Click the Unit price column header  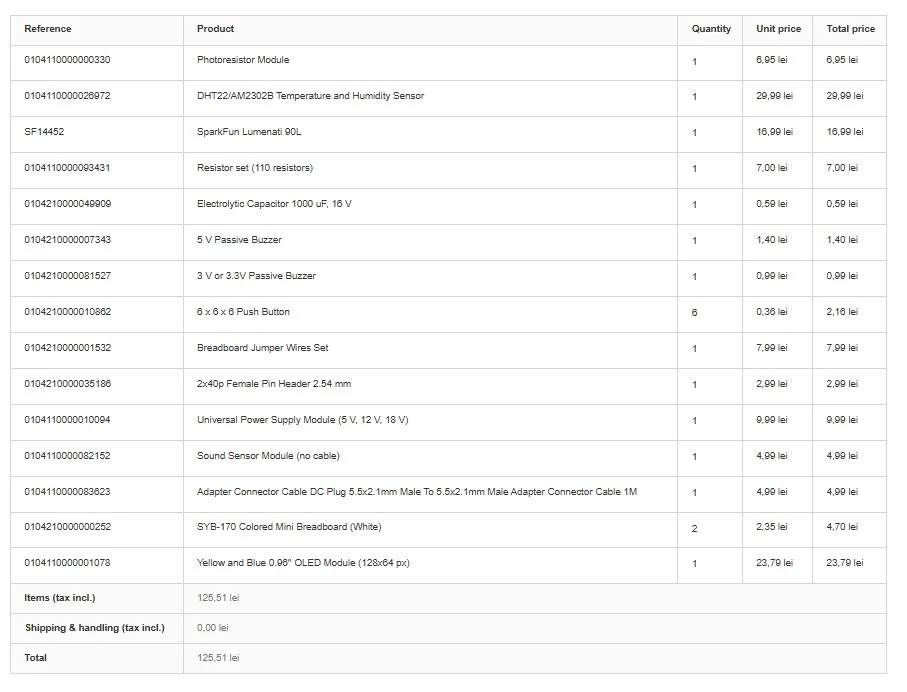coord(778,29)
